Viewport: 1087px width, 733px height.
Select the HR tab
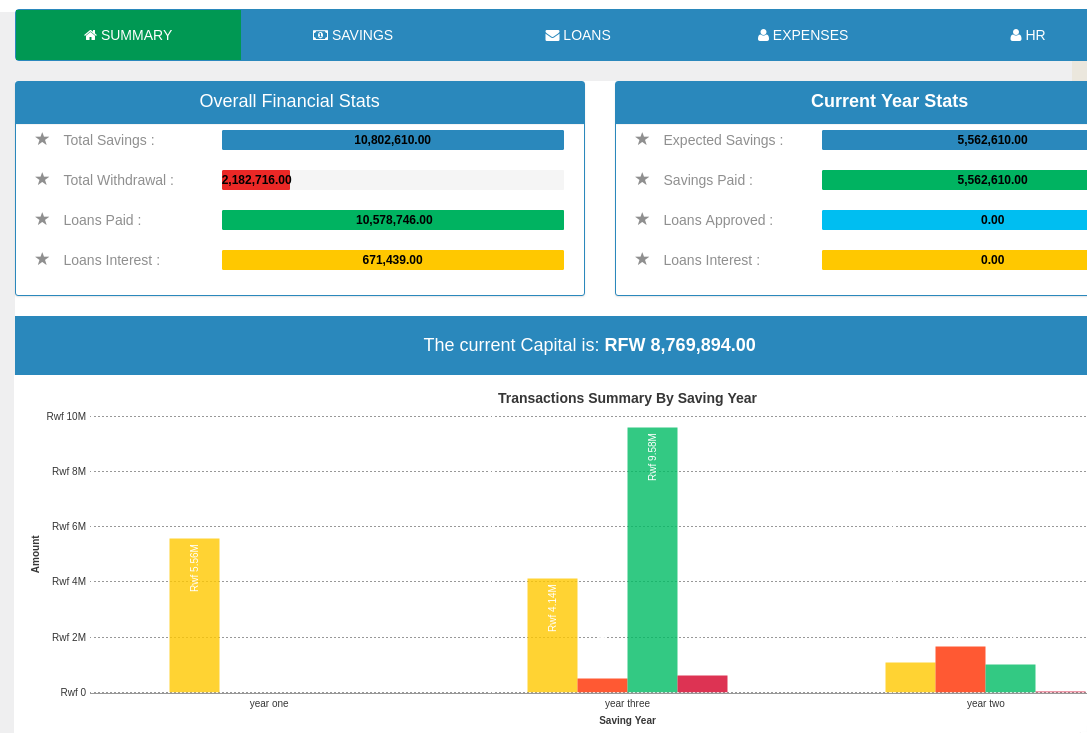coord(1028,35)
